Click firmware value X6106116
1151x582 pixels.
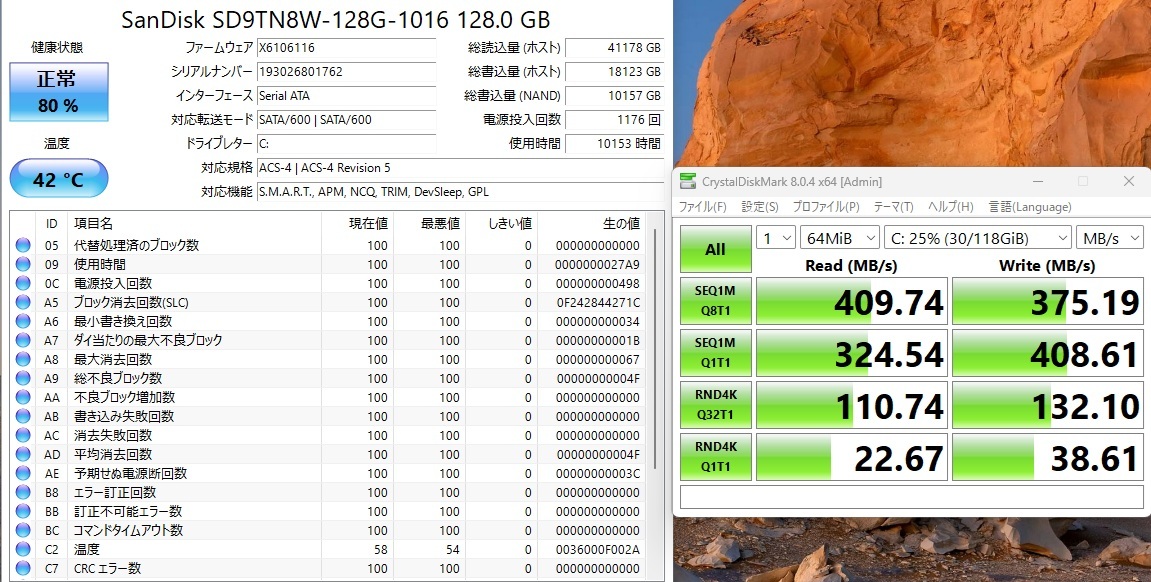[x=346, y=48]
